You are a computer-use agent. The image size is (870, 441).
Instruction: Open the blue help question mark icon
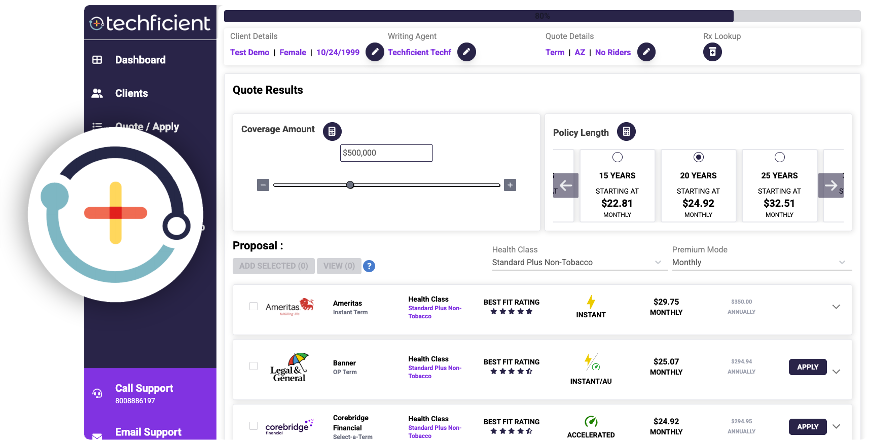click(369, 266)
